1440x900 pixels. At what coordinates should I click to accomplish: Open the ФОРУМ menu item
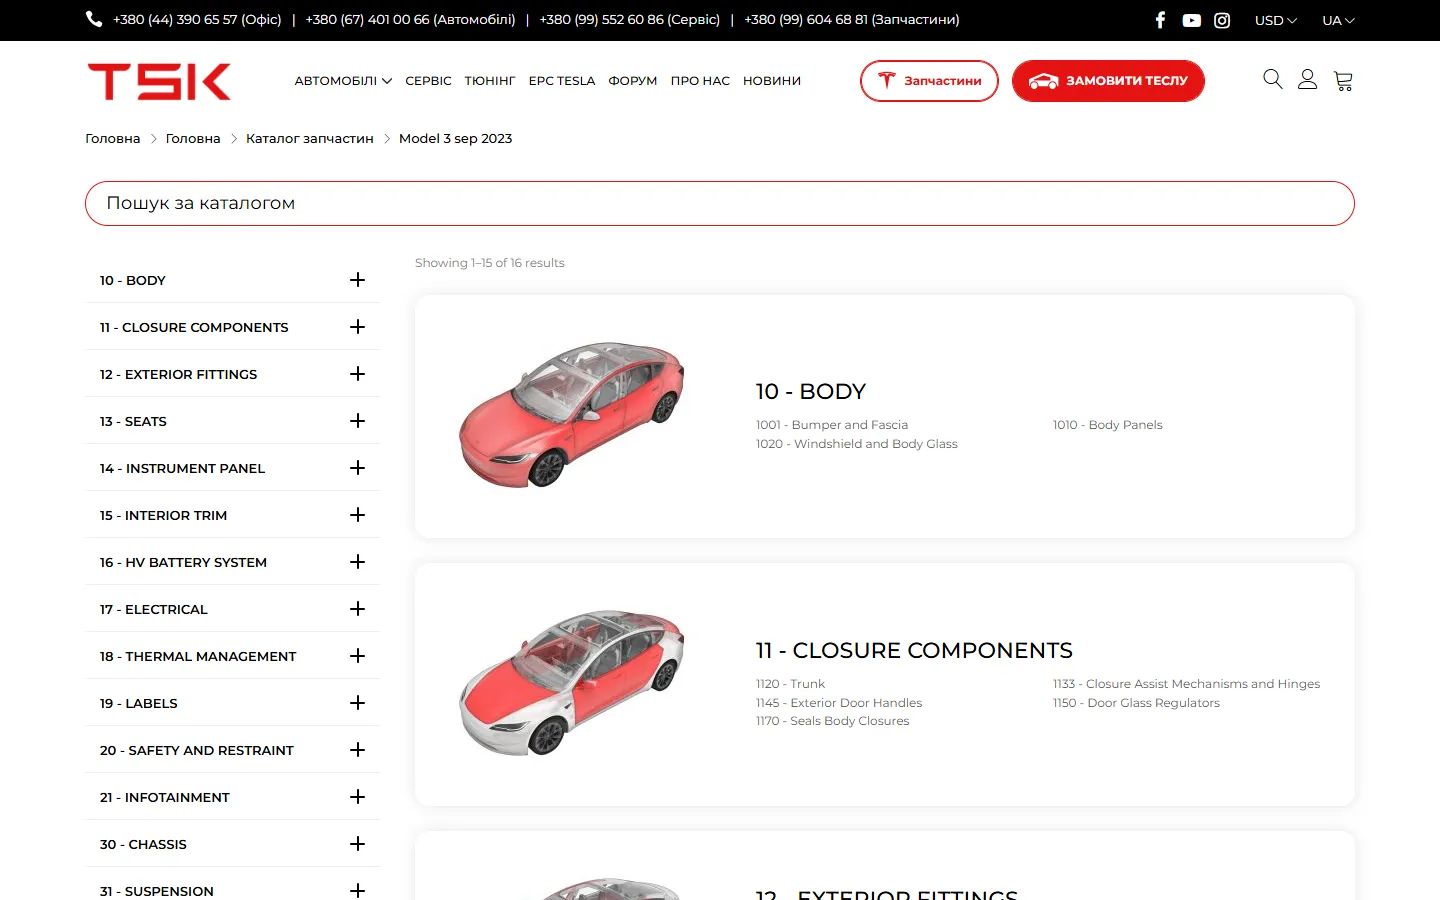[633, 81]
